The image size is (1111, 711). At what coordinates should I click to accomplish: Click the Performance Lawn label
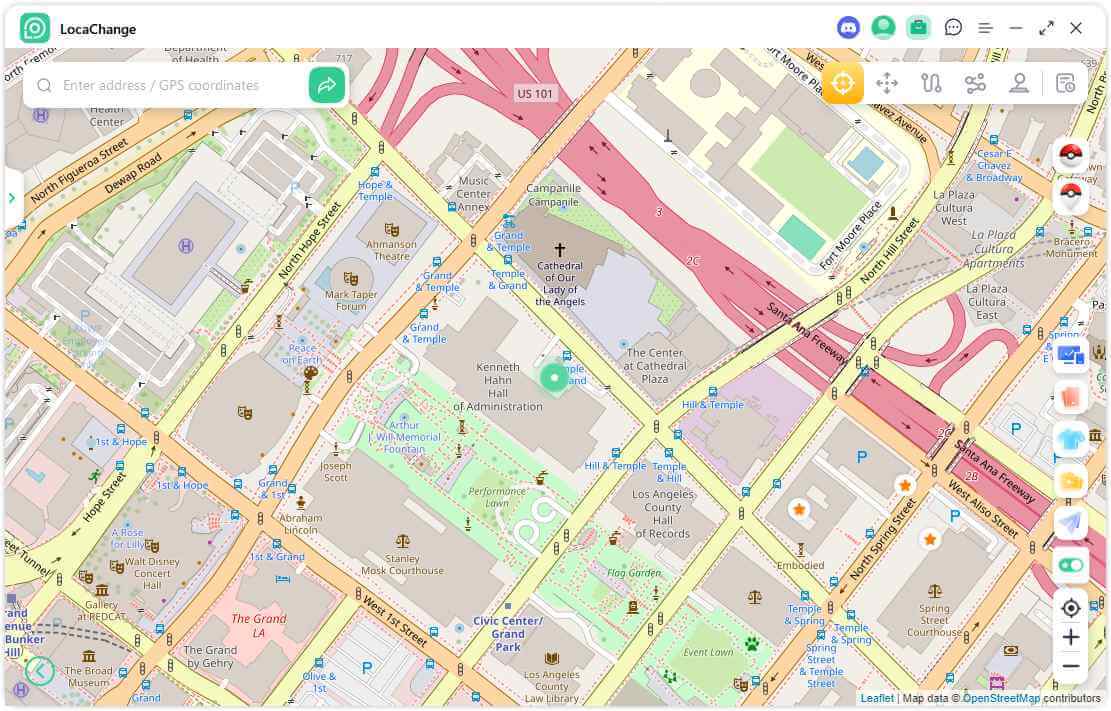(497, 497)
